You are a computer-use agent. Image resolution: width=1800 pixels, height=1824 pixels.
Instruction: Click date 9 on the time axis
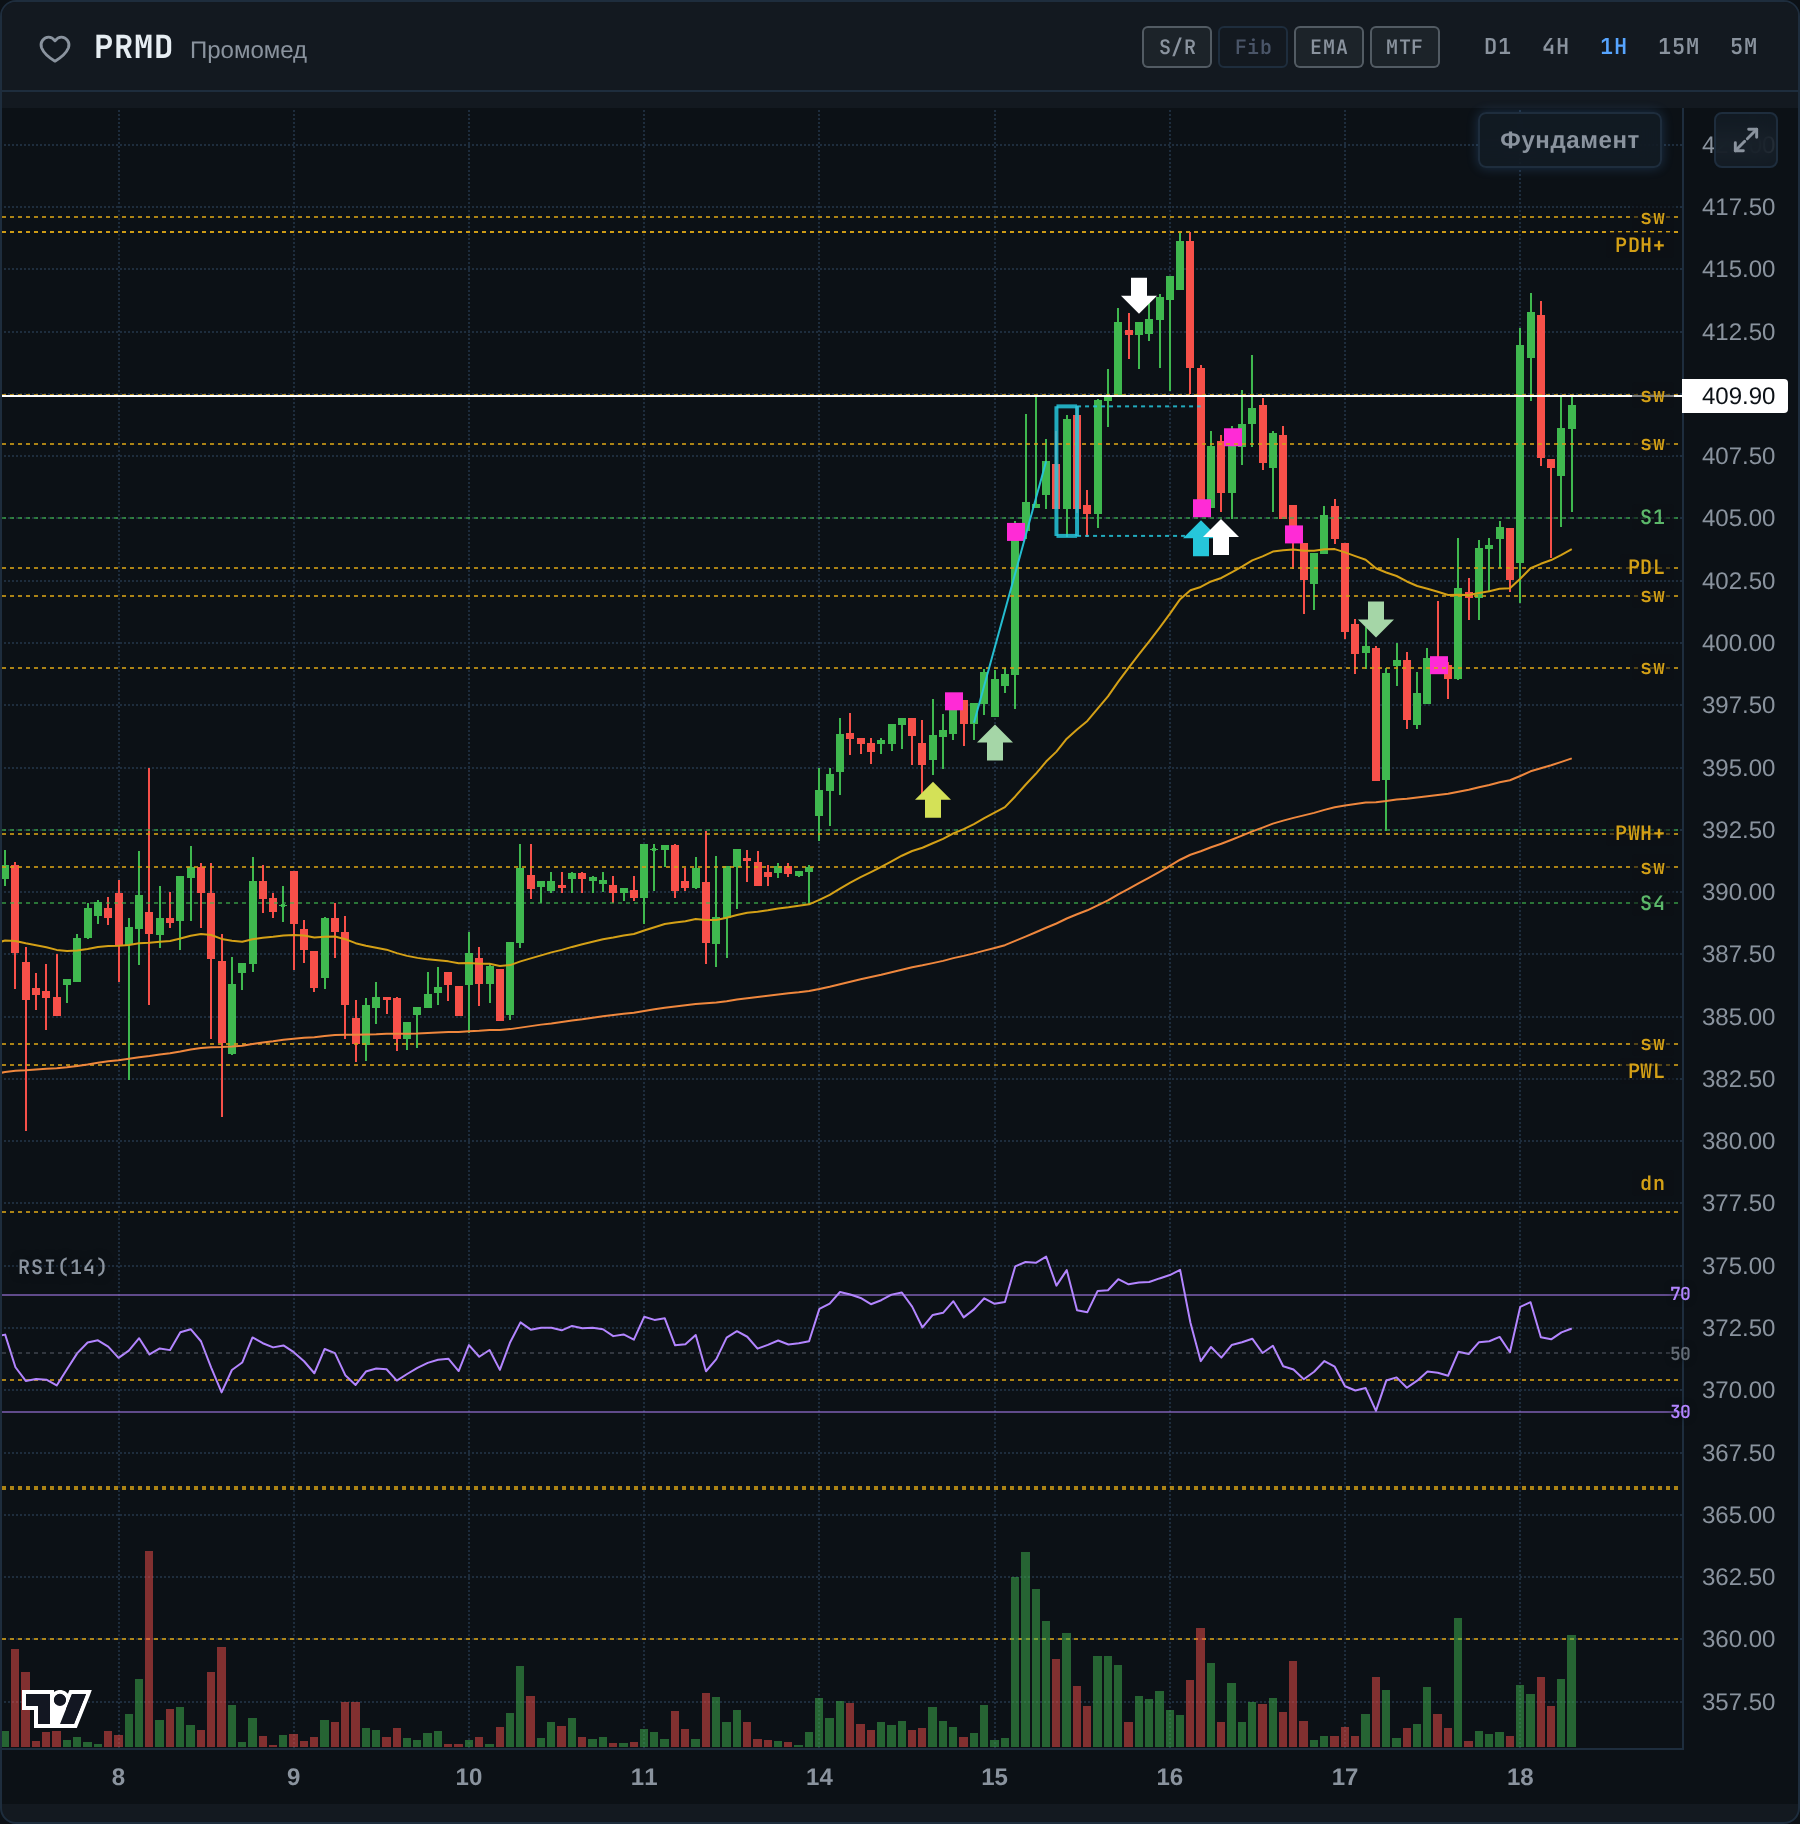(x=293, y=1777)
